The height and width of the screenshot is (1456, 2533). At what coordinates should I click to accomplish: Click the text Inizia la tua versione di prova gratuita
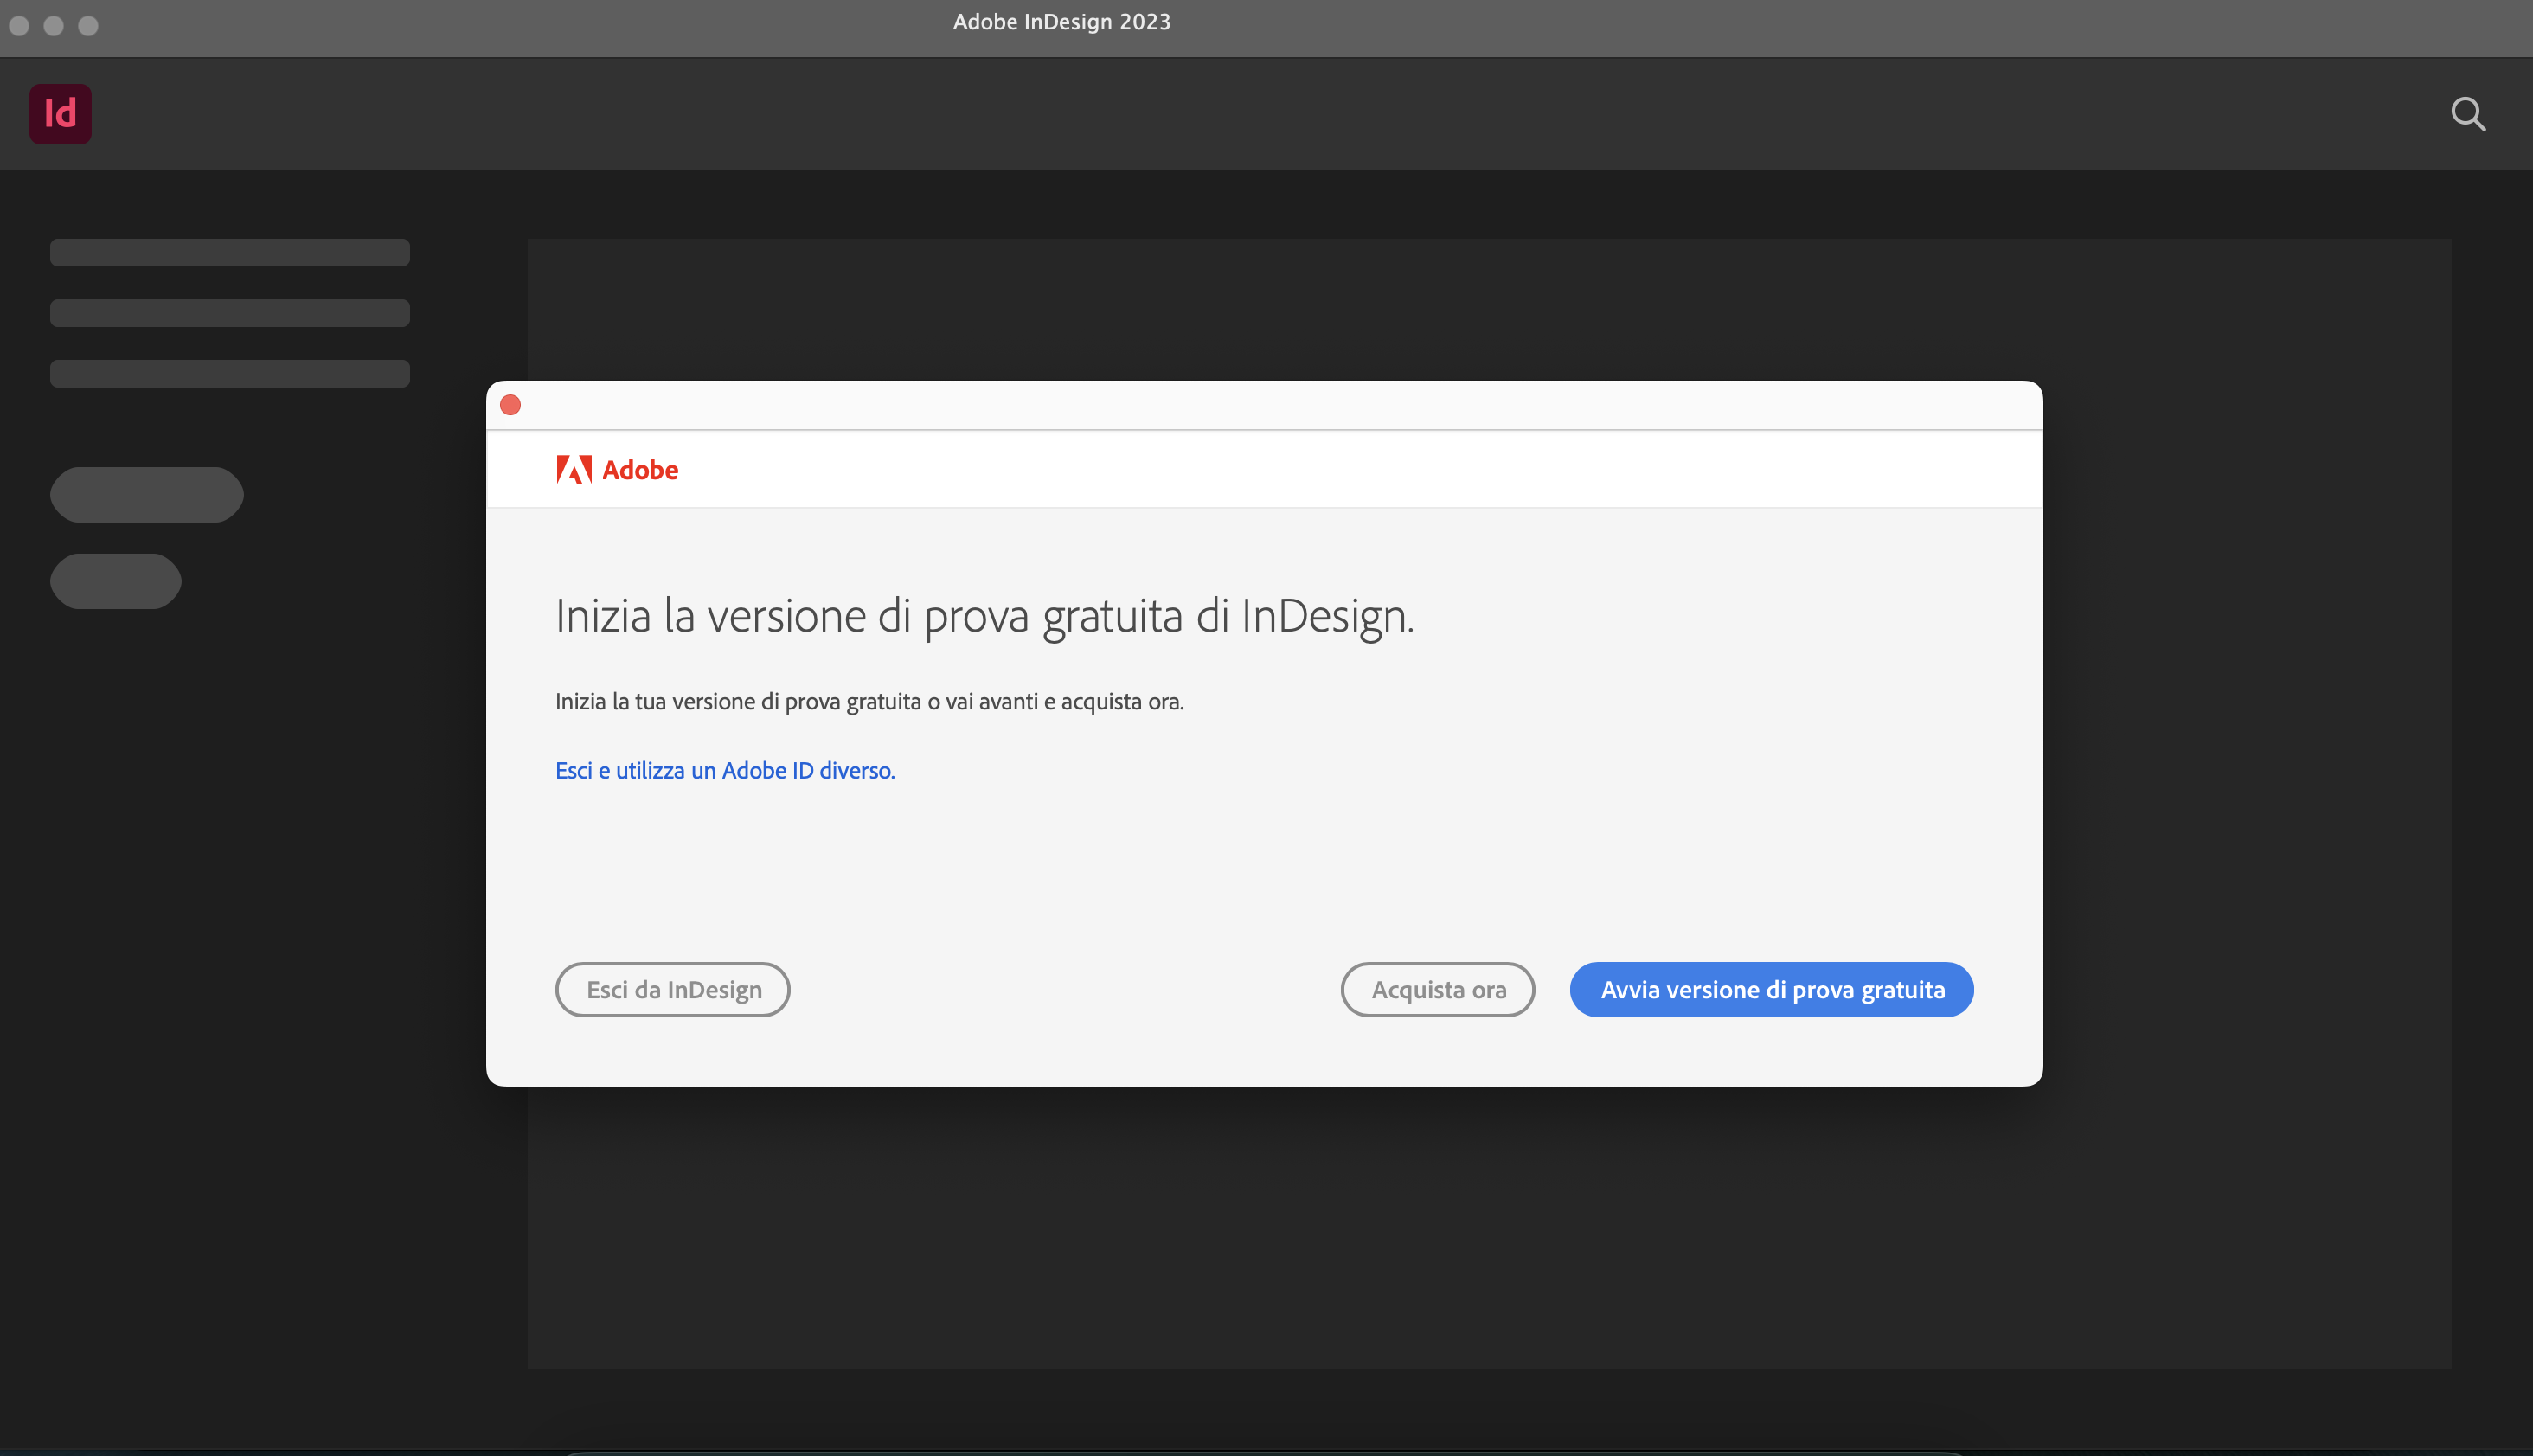click(738, 702)
